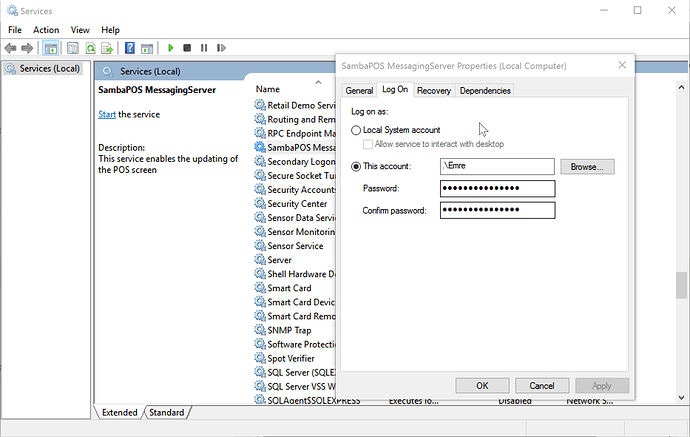
Task: Click gear icon of Retail Demo Service
Action: (x=260, y=105)
